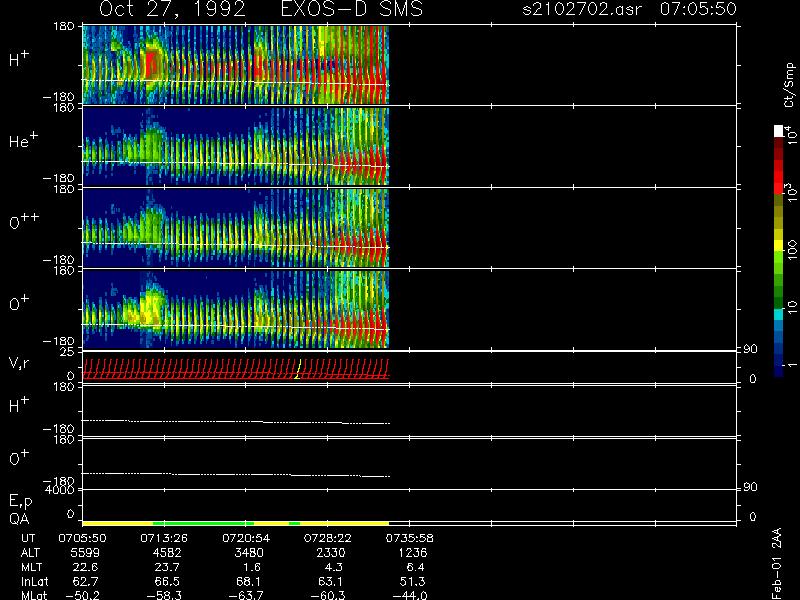Click the UT value '0735:58'

410,538
